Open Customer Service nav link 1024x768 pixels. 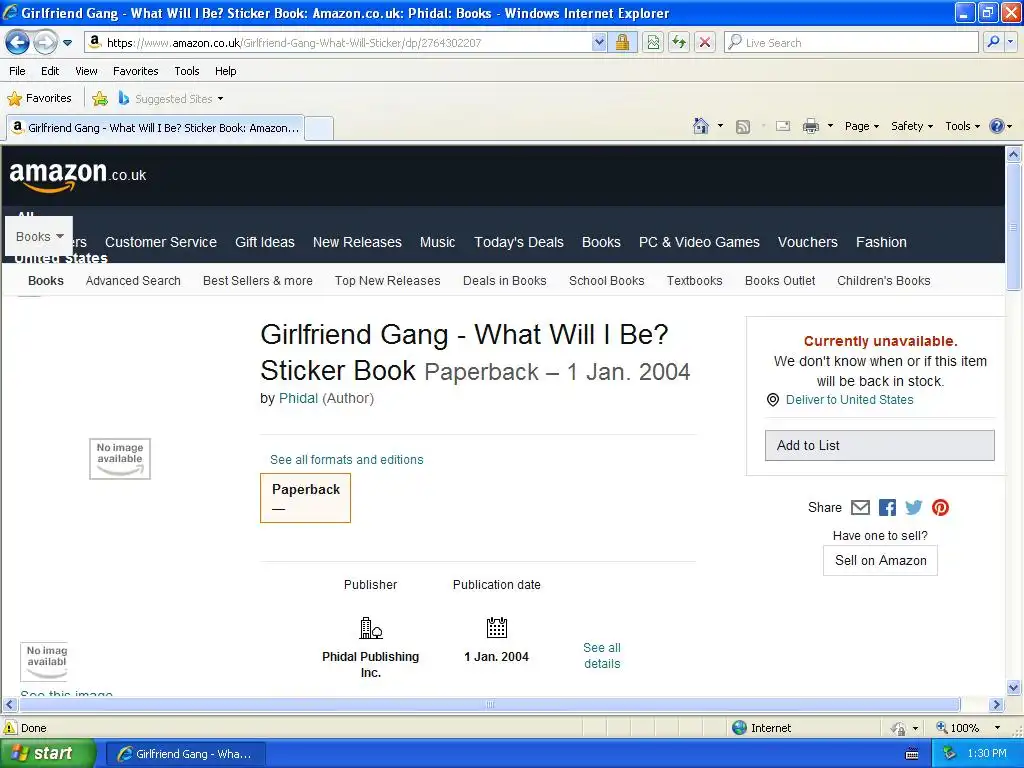tap(161, 242)
